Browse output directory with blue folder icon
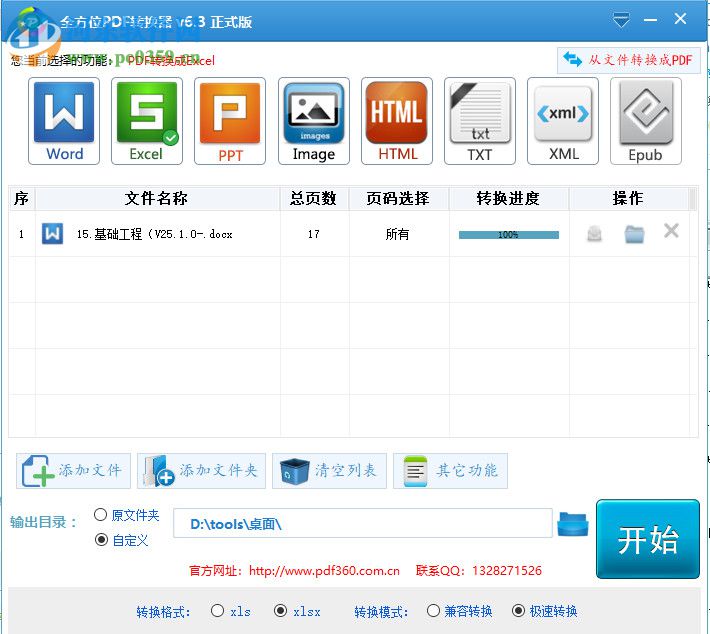This screenshot has height=634, width=710. [x=573, y=524]
